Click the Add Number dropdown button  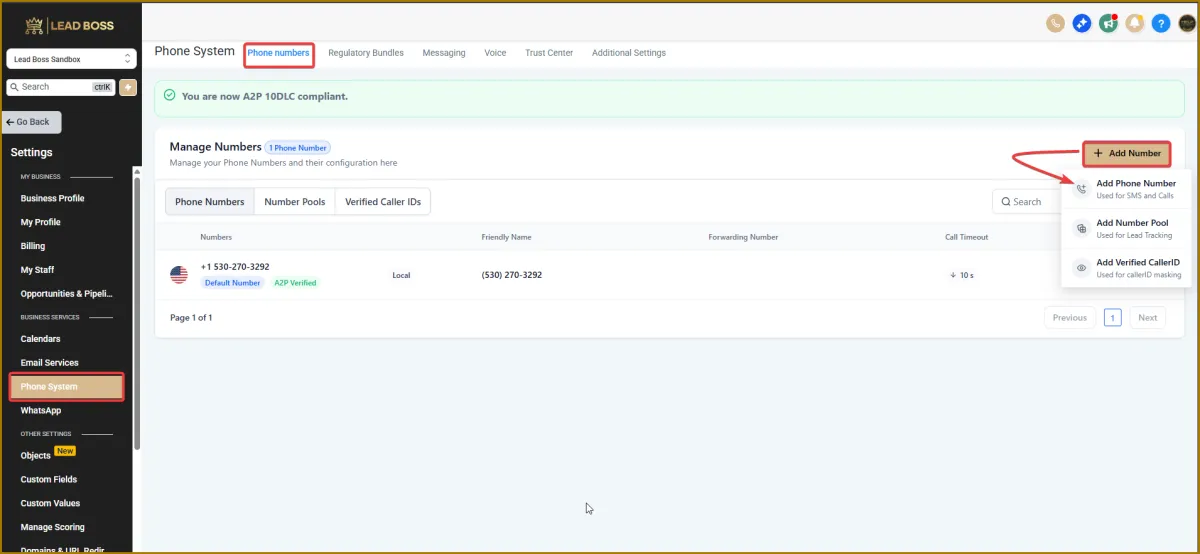coord(1127,153)
